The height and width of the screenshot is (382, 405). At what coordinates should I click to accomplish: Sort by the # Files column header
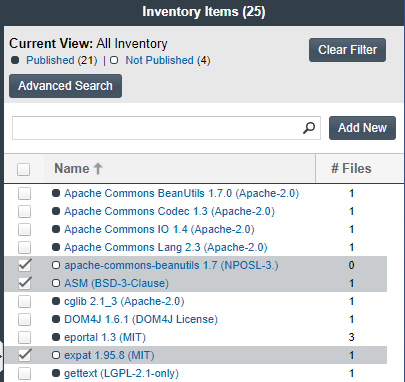point(351,168)
